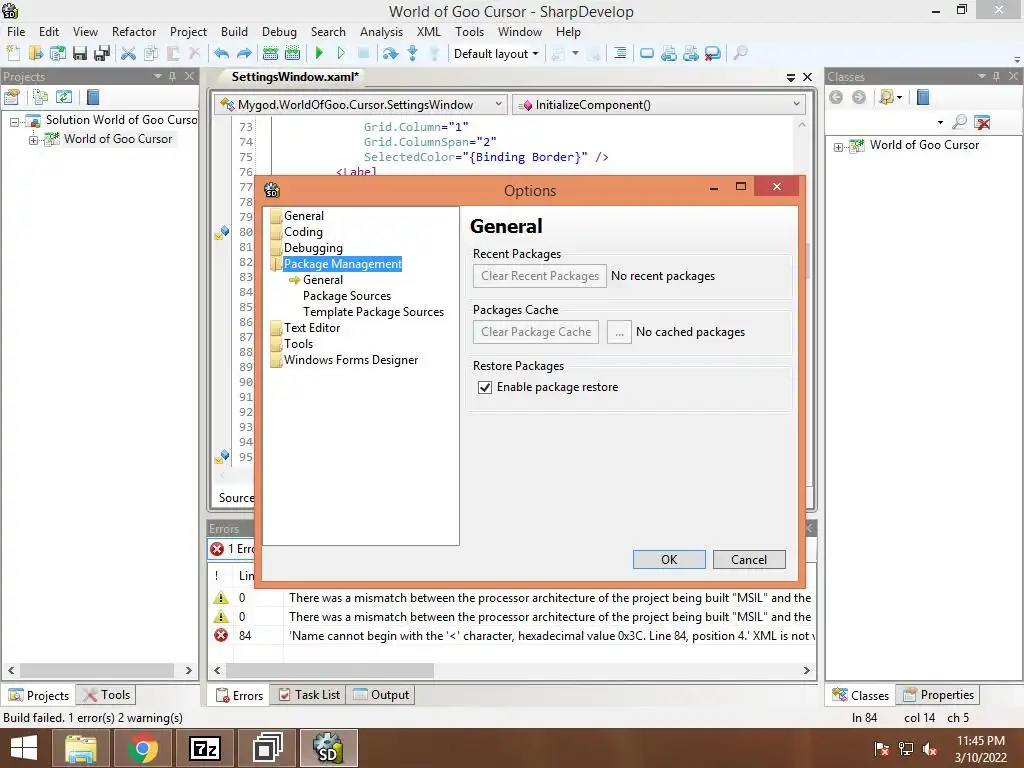Click the Clear Bookmarks icon with red X
The width and height of the screenshot is (1024, 768).
[x=713, y=54]
